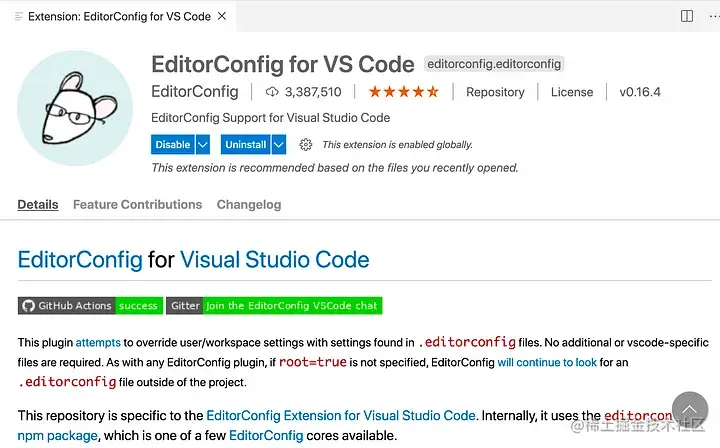Click the GitHub Actions success badge
Image resolution: width=720 pixels, height=448 pixels.
[x=89, y=306]
